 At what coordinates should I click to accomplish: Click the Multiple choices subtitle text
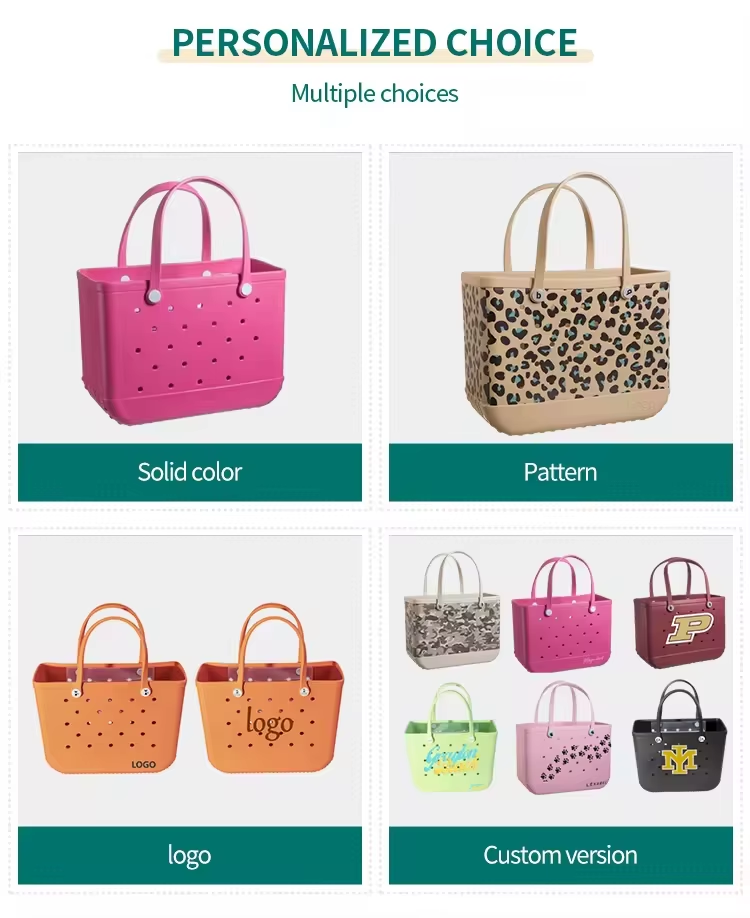[375, 94]
